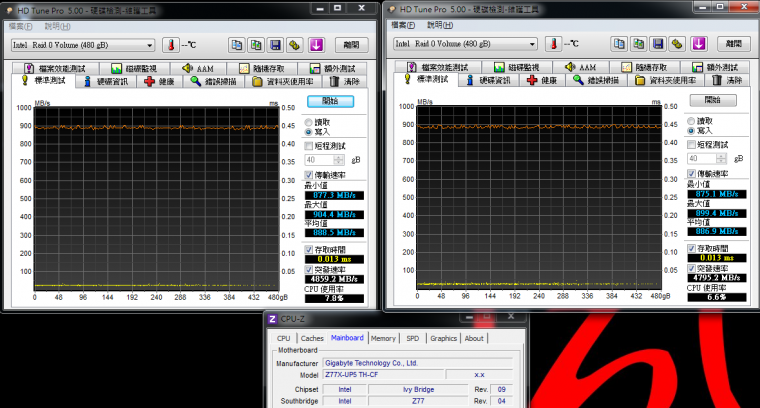The width and height of the screenshot is (760, 408).
Task: Click the thermometer icon in right HD Tune window
Action: [x=555, y=44]
